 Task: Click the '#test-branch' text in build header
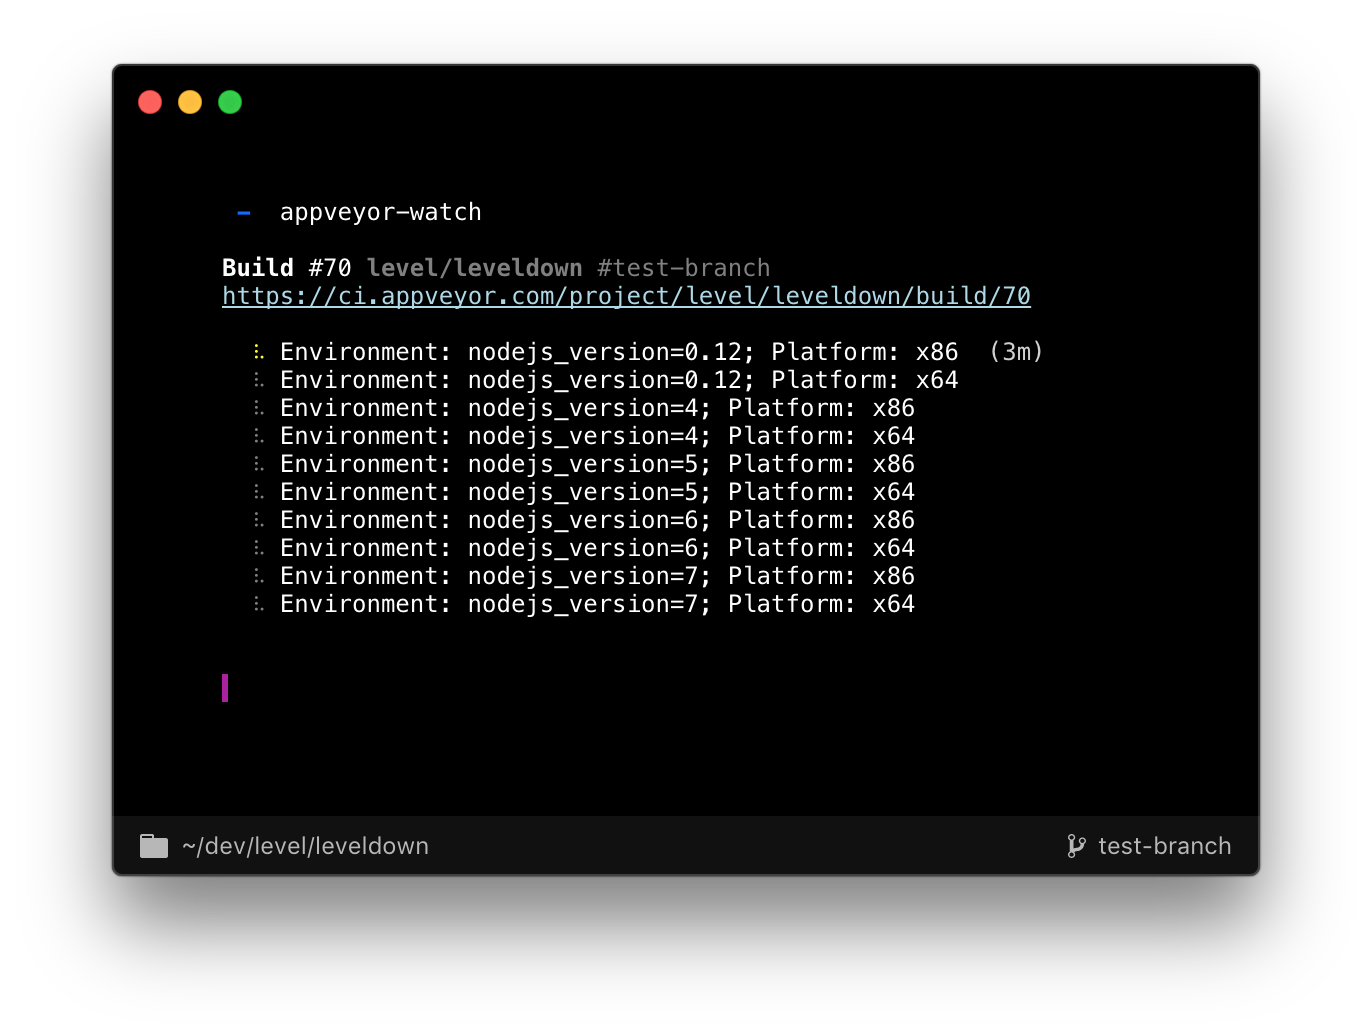(684, 268)
